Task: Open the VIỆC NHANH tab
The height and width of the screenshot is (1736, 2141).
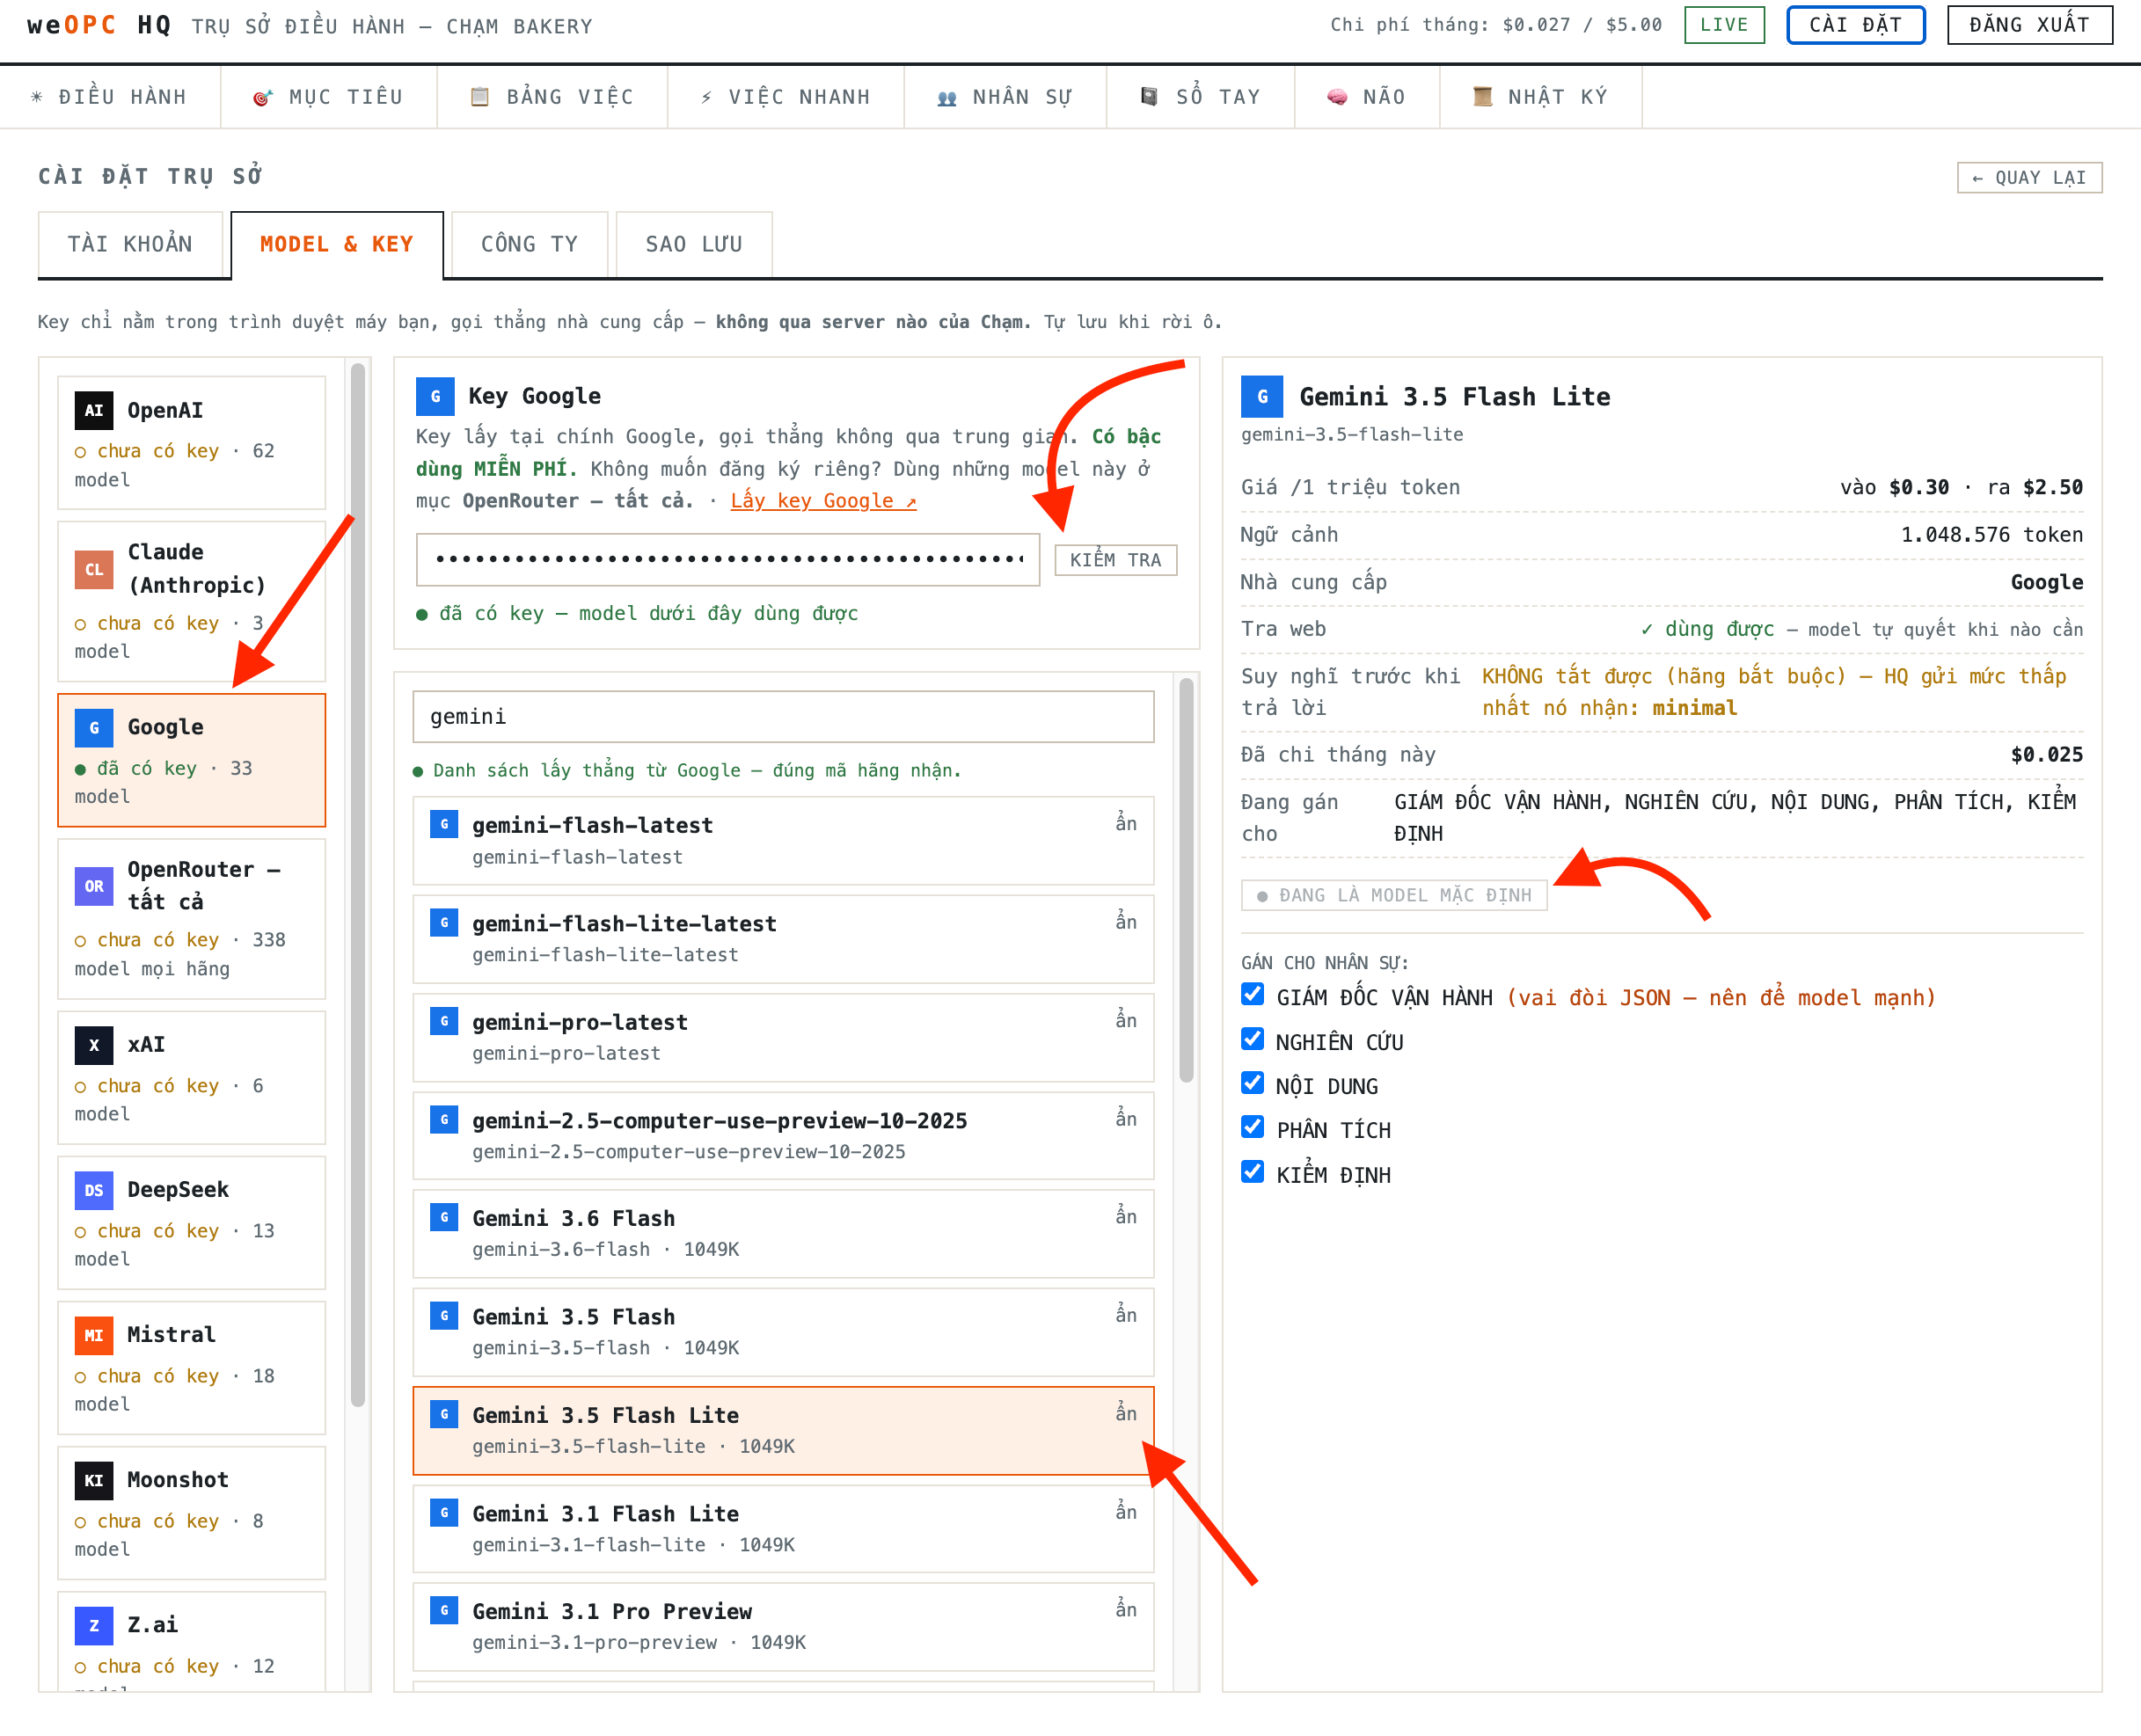Action: pyautogui.click(x=785, y=97)
